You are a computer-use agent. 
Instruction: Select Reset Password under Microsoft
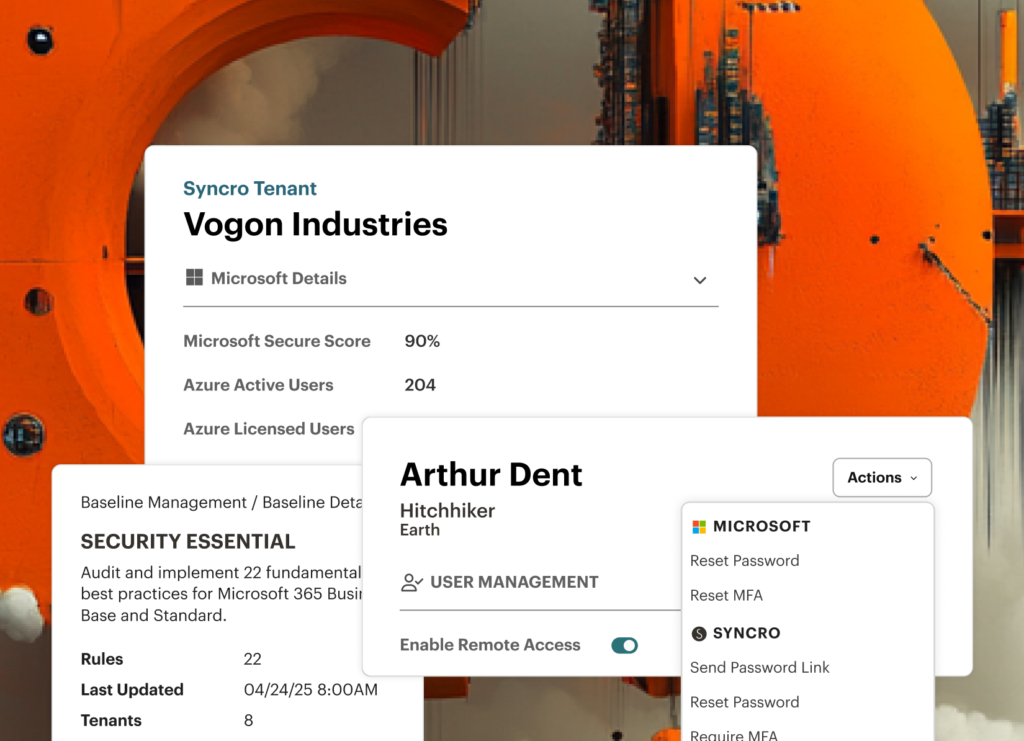pyautogui.click(x=744, y=561)
